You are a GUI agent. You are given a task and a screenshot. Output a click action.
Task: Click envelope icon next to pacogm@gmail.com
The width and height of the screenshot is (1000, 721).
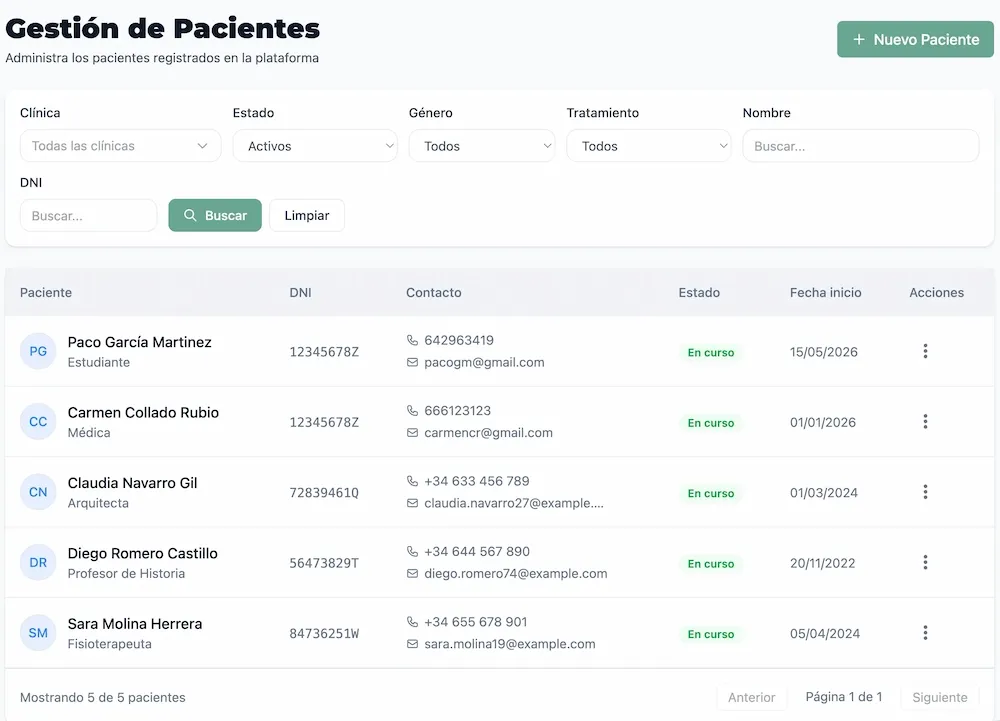pos(413,362)
